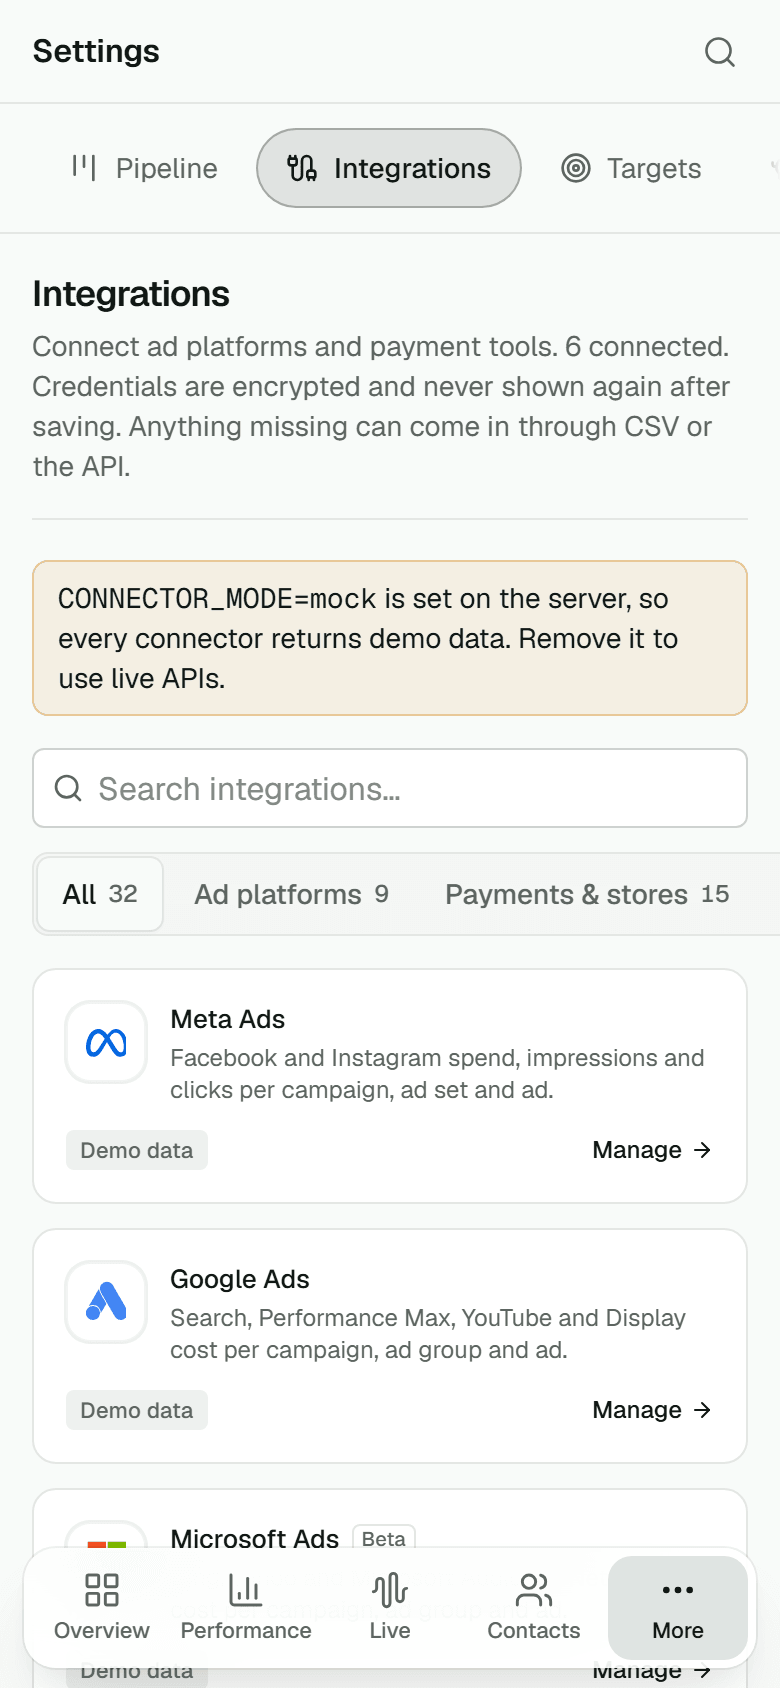Click the arrow next to Google Ads Manage
The image size is (780, 1688).
pos(703,1410)
